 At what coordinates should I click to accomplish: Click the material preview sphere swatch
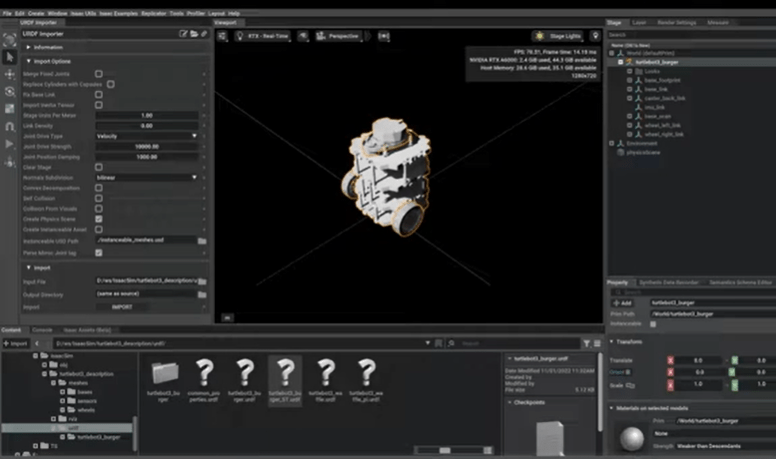634,439
